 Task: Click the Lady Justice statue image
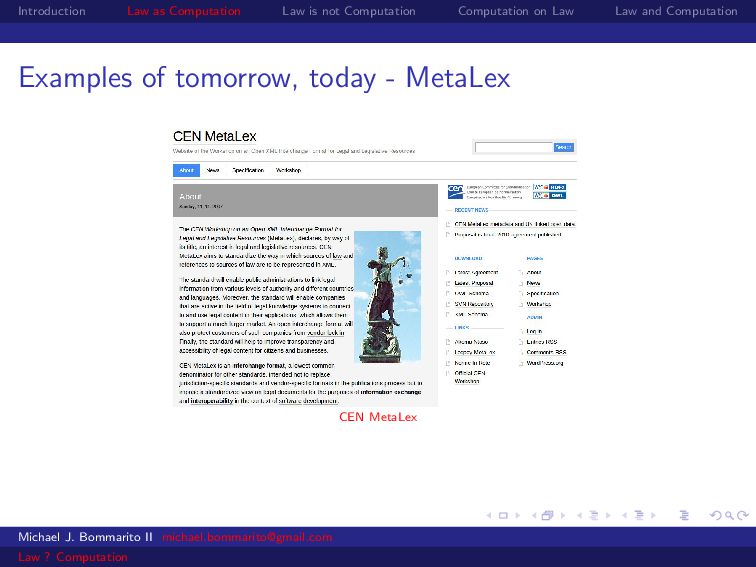pos(388,297)
